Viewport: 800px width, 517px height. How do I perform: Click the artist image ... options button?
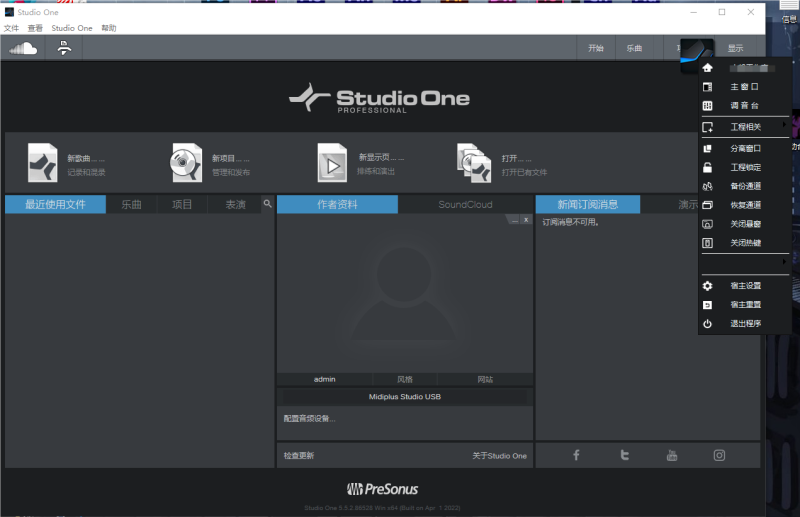coord(514,219)
